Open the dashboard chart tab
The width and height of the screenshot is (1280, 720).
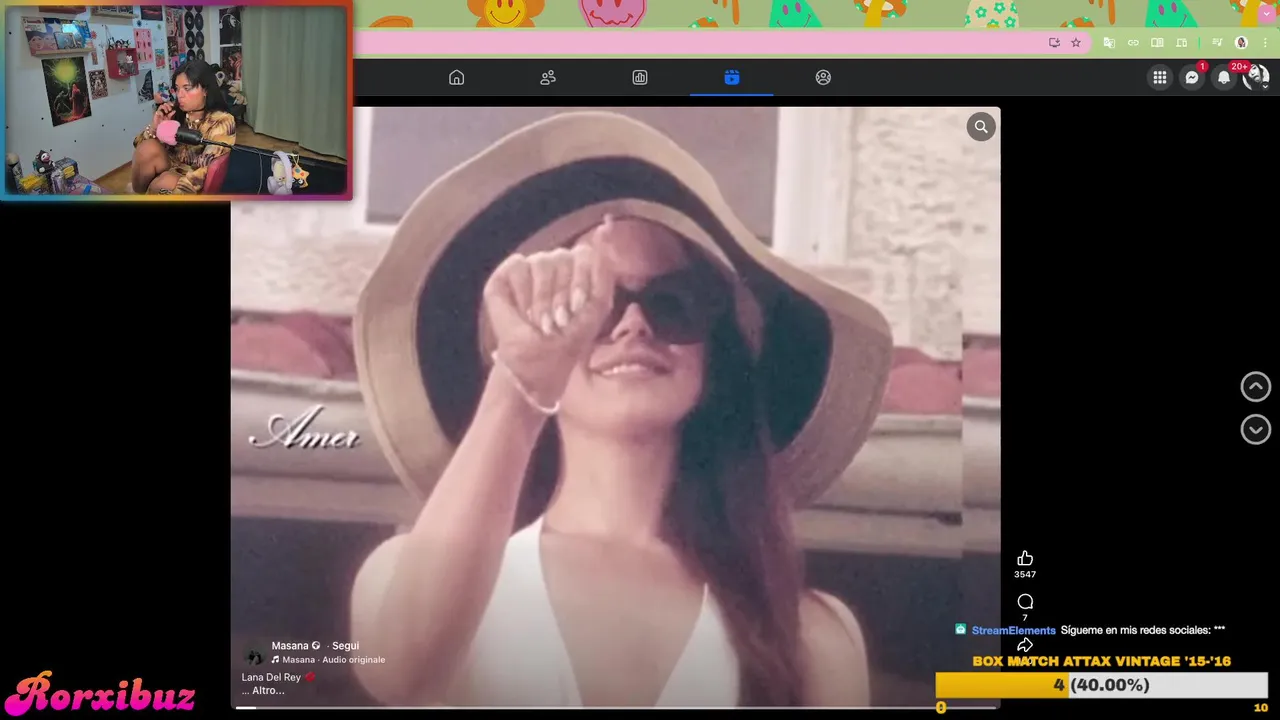tap(640, 77)
